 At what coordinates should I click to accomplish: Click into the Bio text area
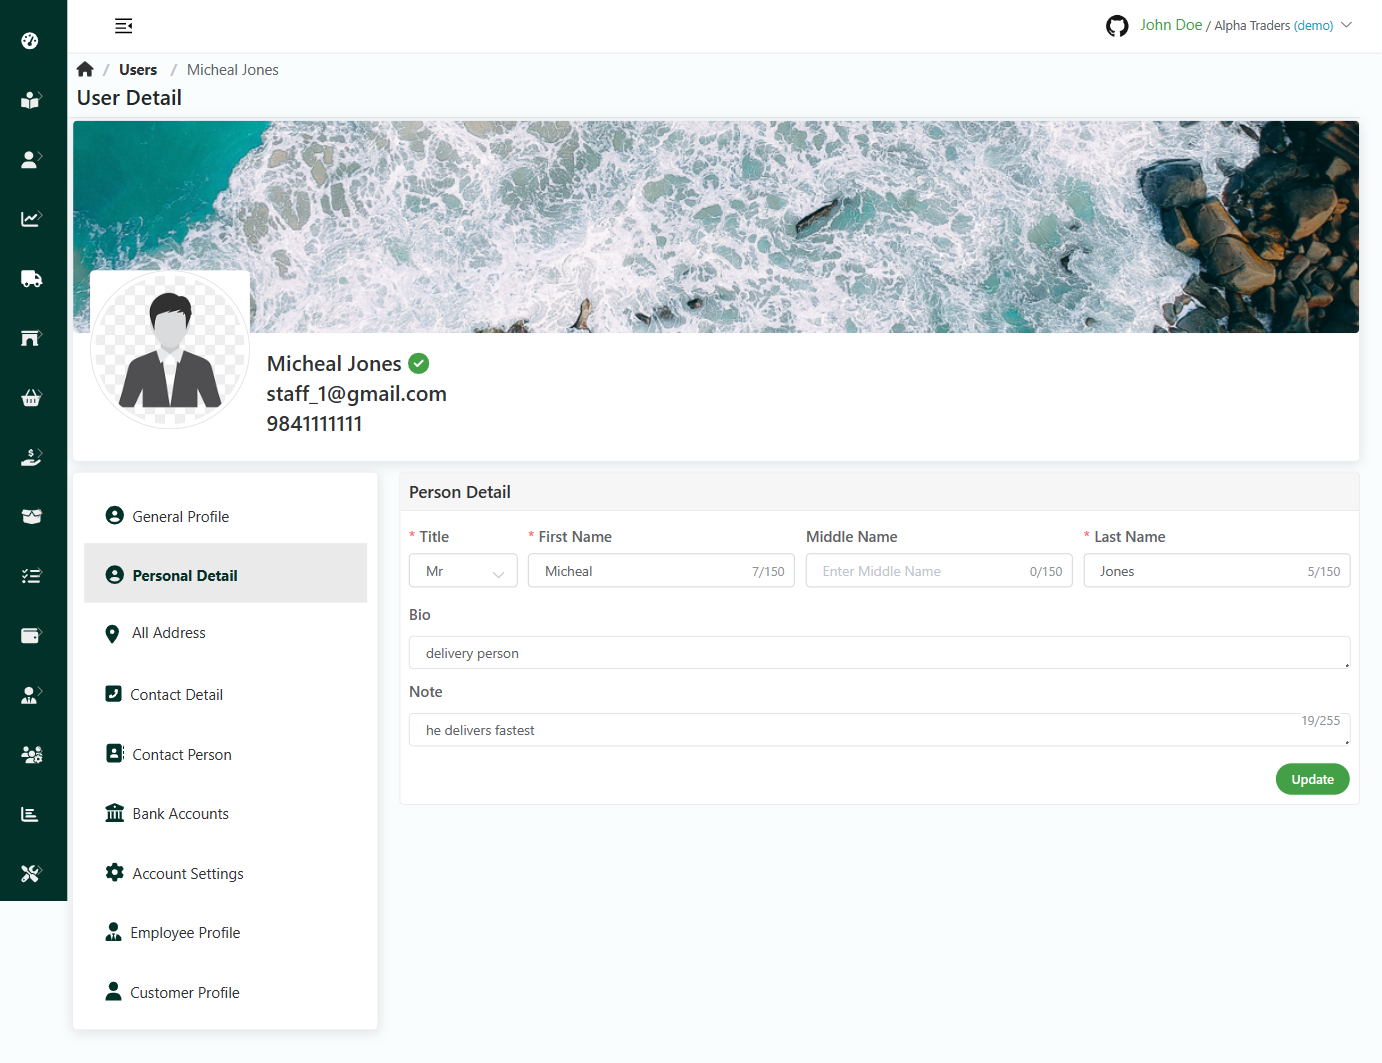point(879,653)
